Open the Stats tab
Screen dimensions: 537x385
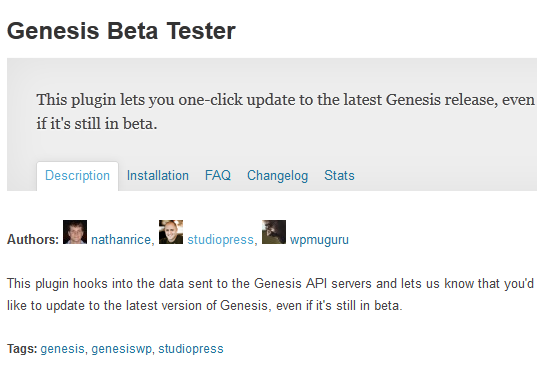339,176
